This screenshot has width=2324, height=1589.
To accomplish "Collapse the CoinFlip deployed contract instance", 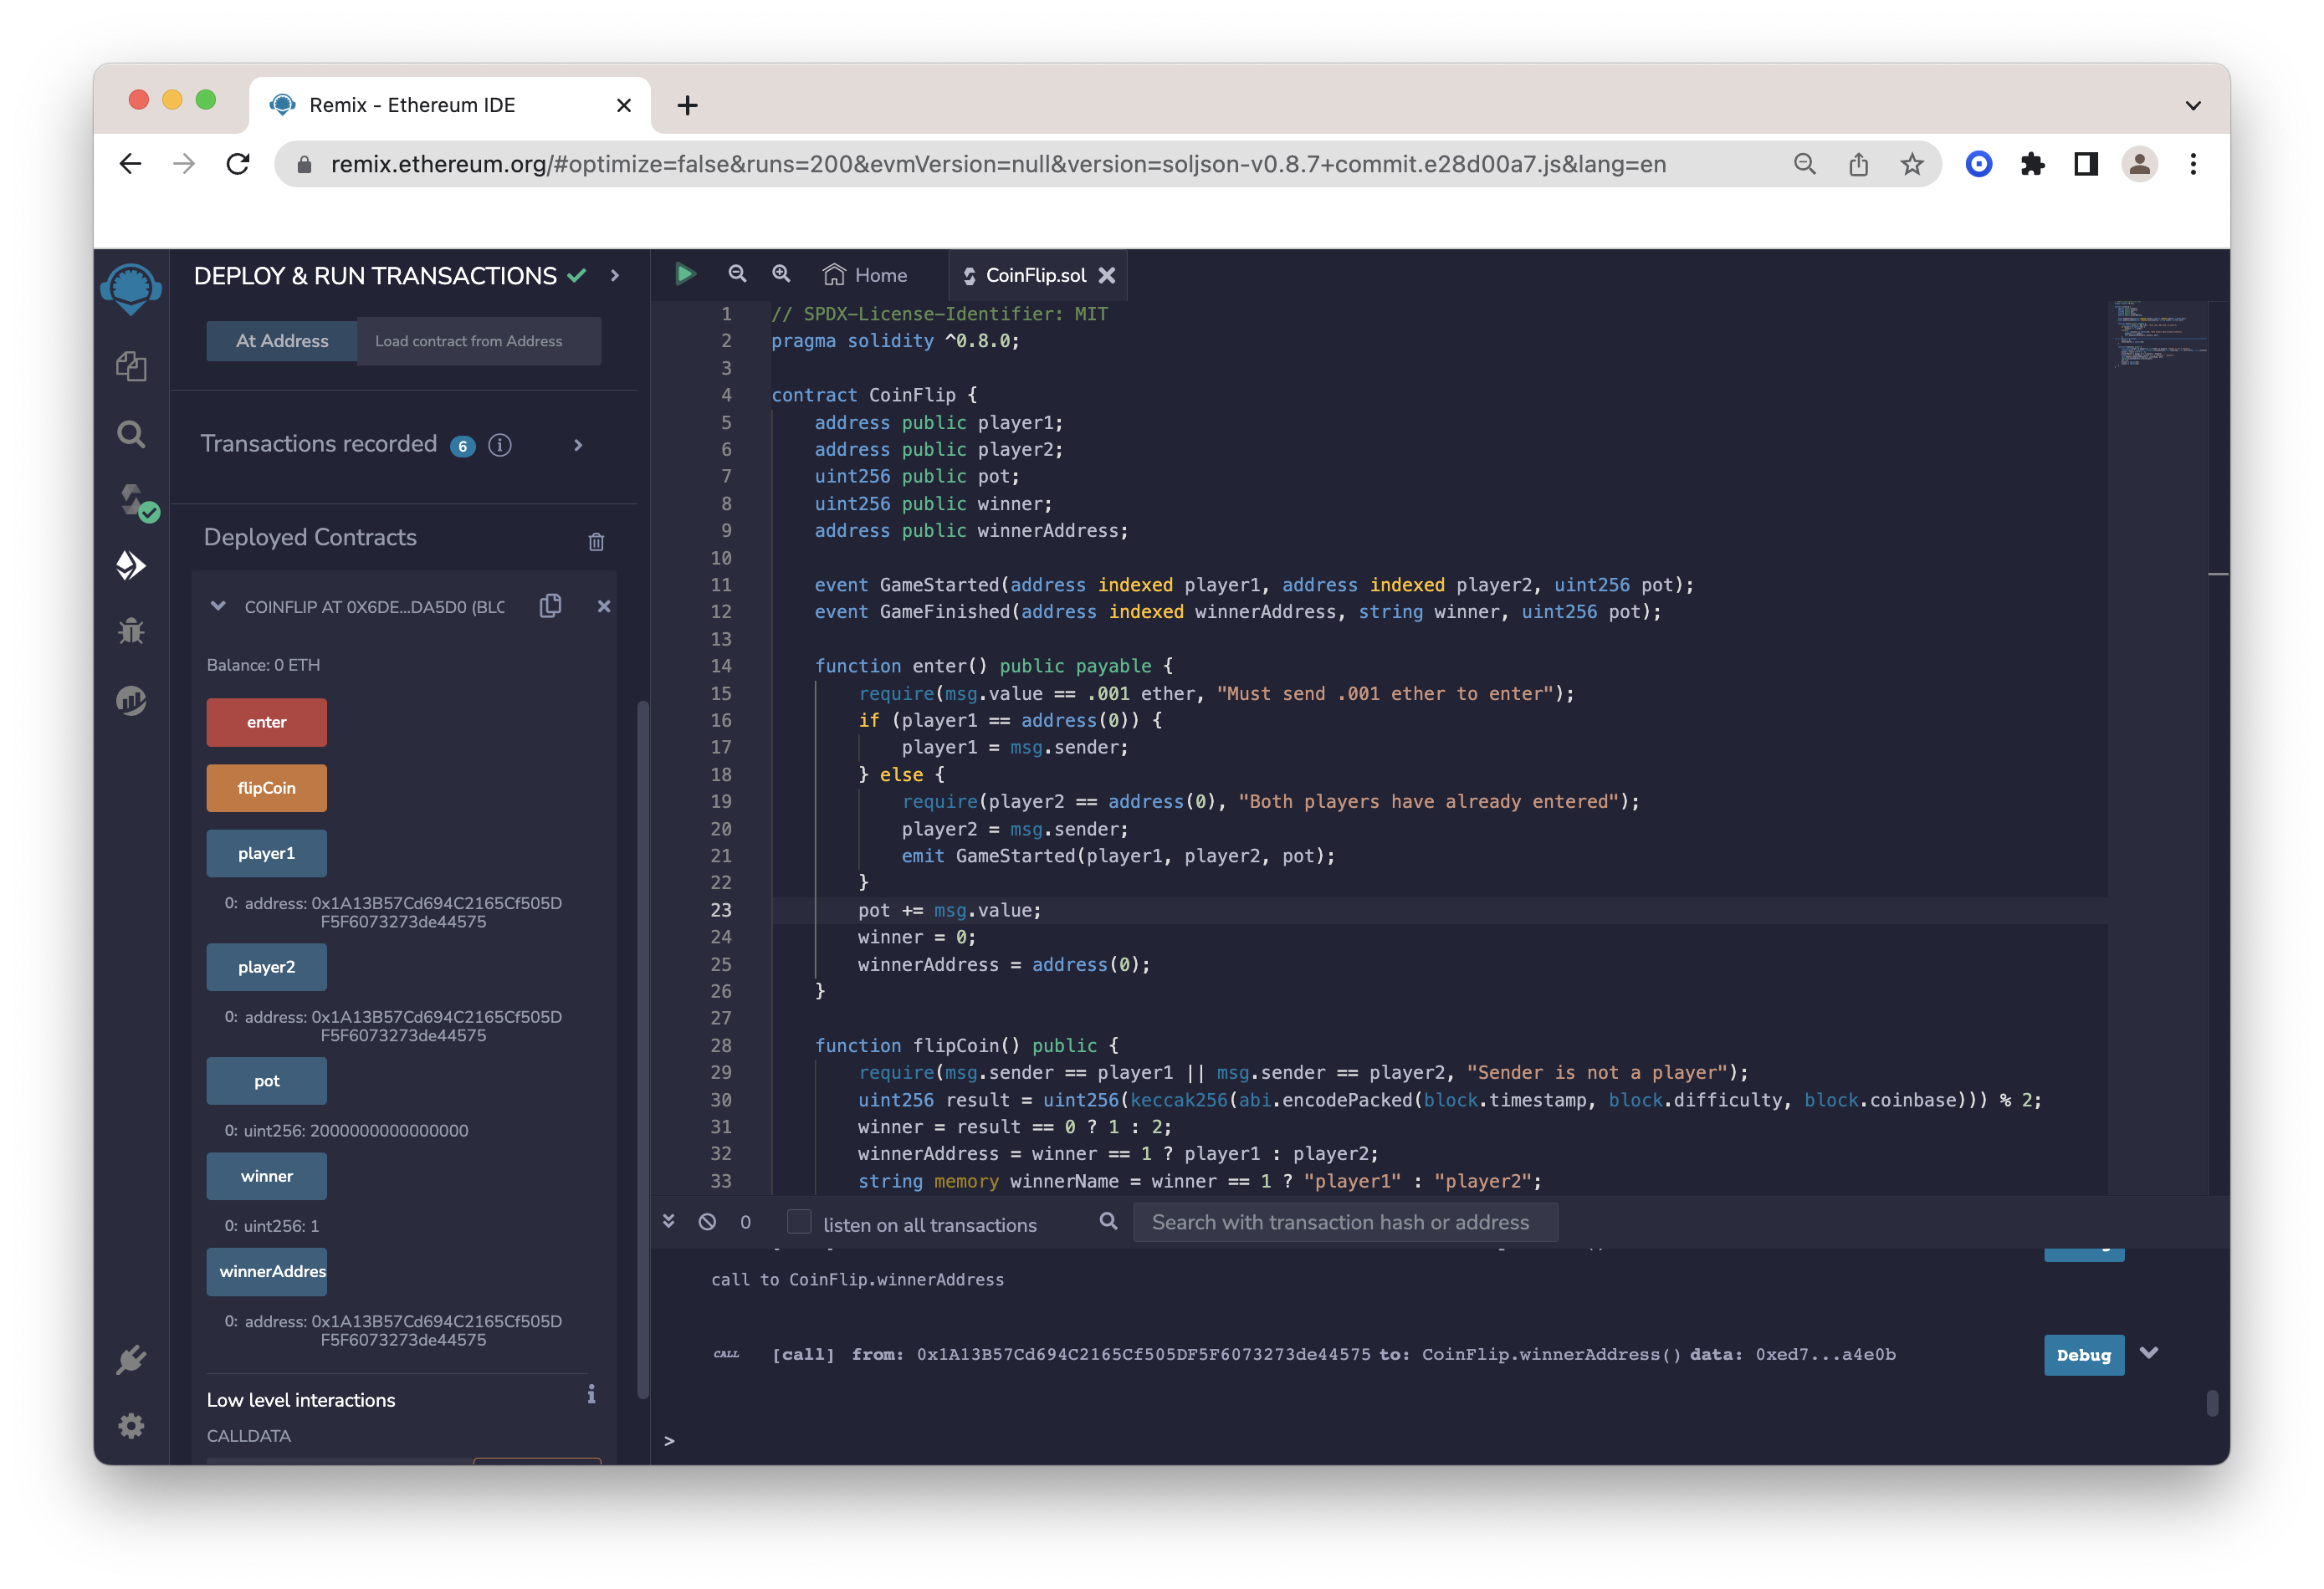I will click(x=217, y=606).
